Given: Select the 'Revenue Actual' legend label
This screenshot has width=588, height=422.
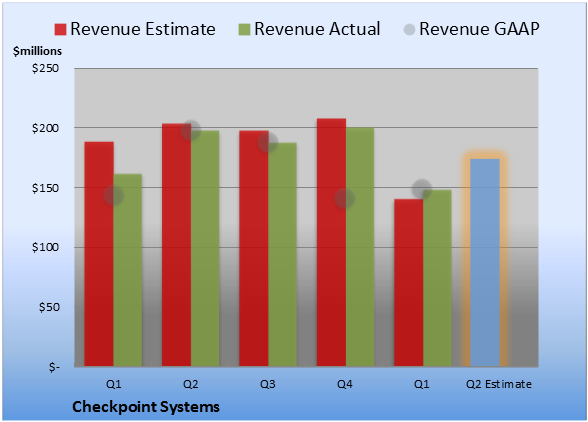Looking at the screenshot, I should pyautogui.click(x=317, y=29).
